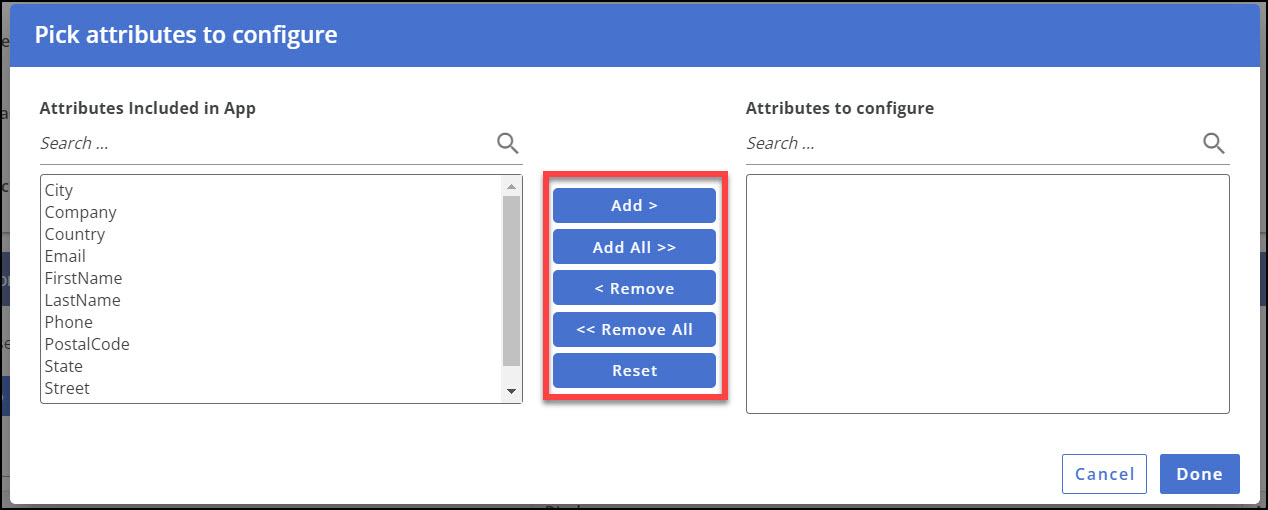The image size is (1268, 510).
Task: Cancel the attribute picker dialog
Action: (1104, 474)
